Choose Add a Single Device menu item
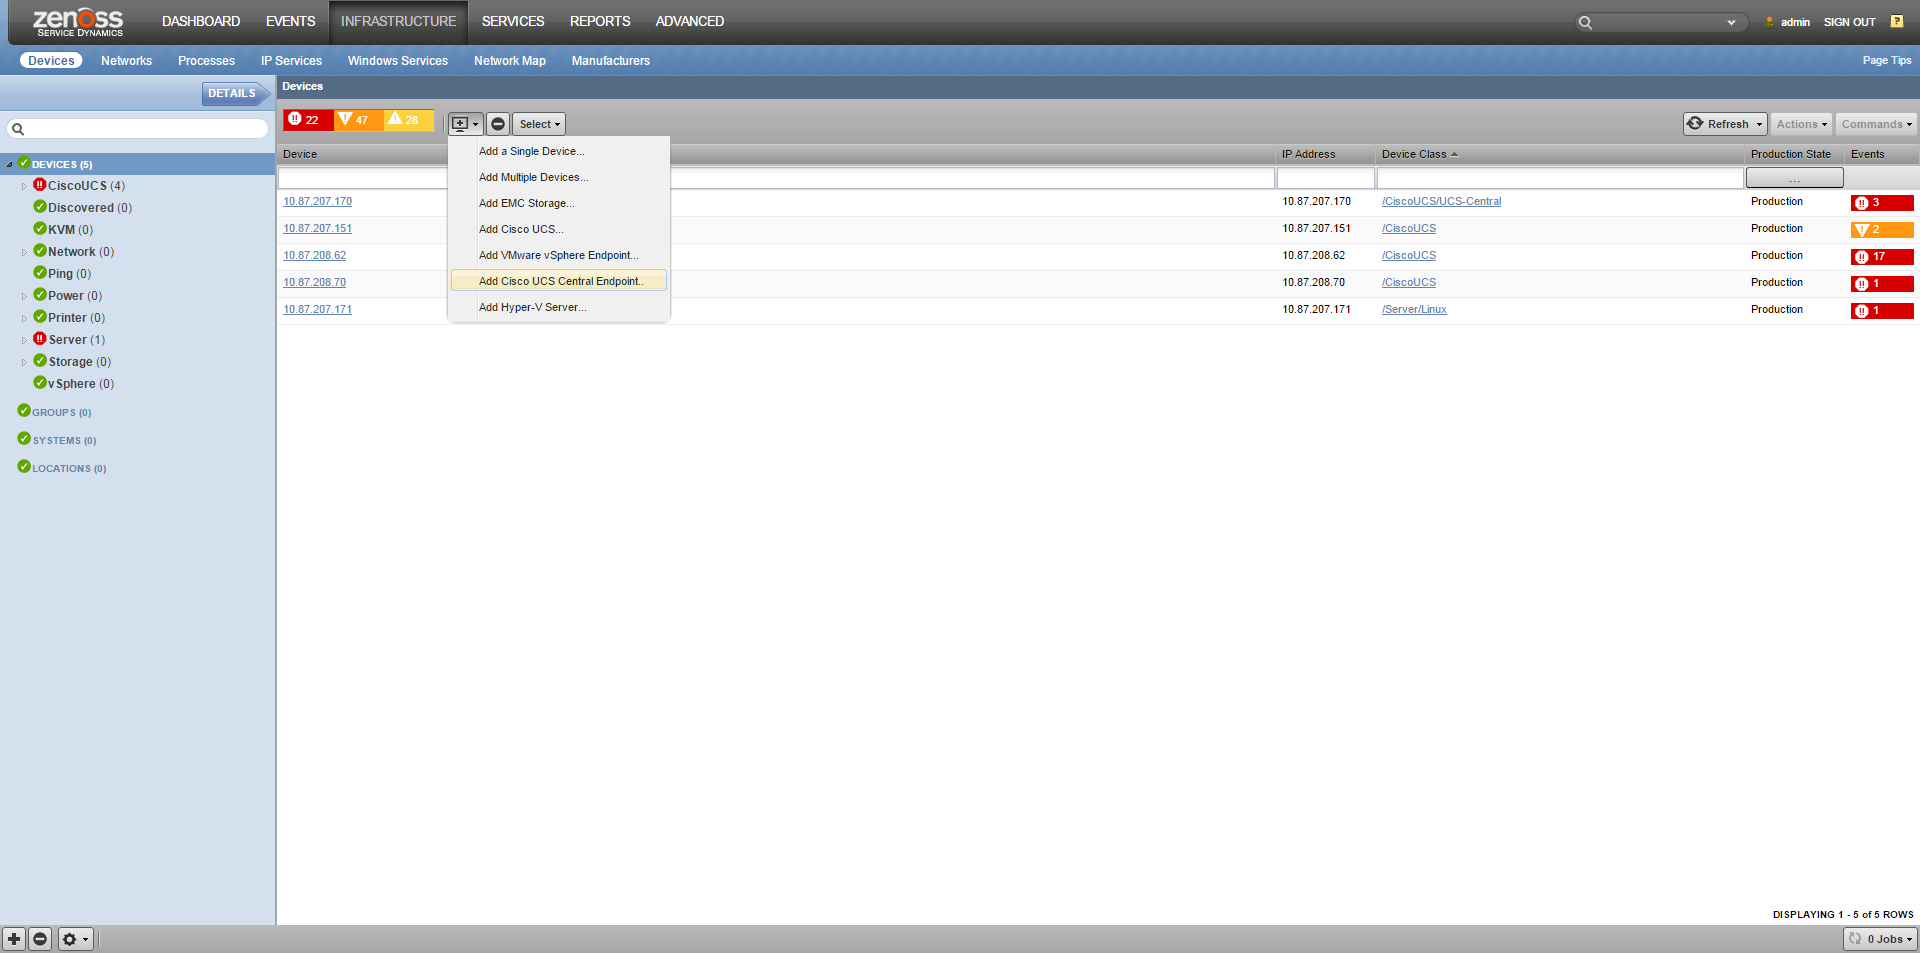1920x953 pixels. (559, 151)
